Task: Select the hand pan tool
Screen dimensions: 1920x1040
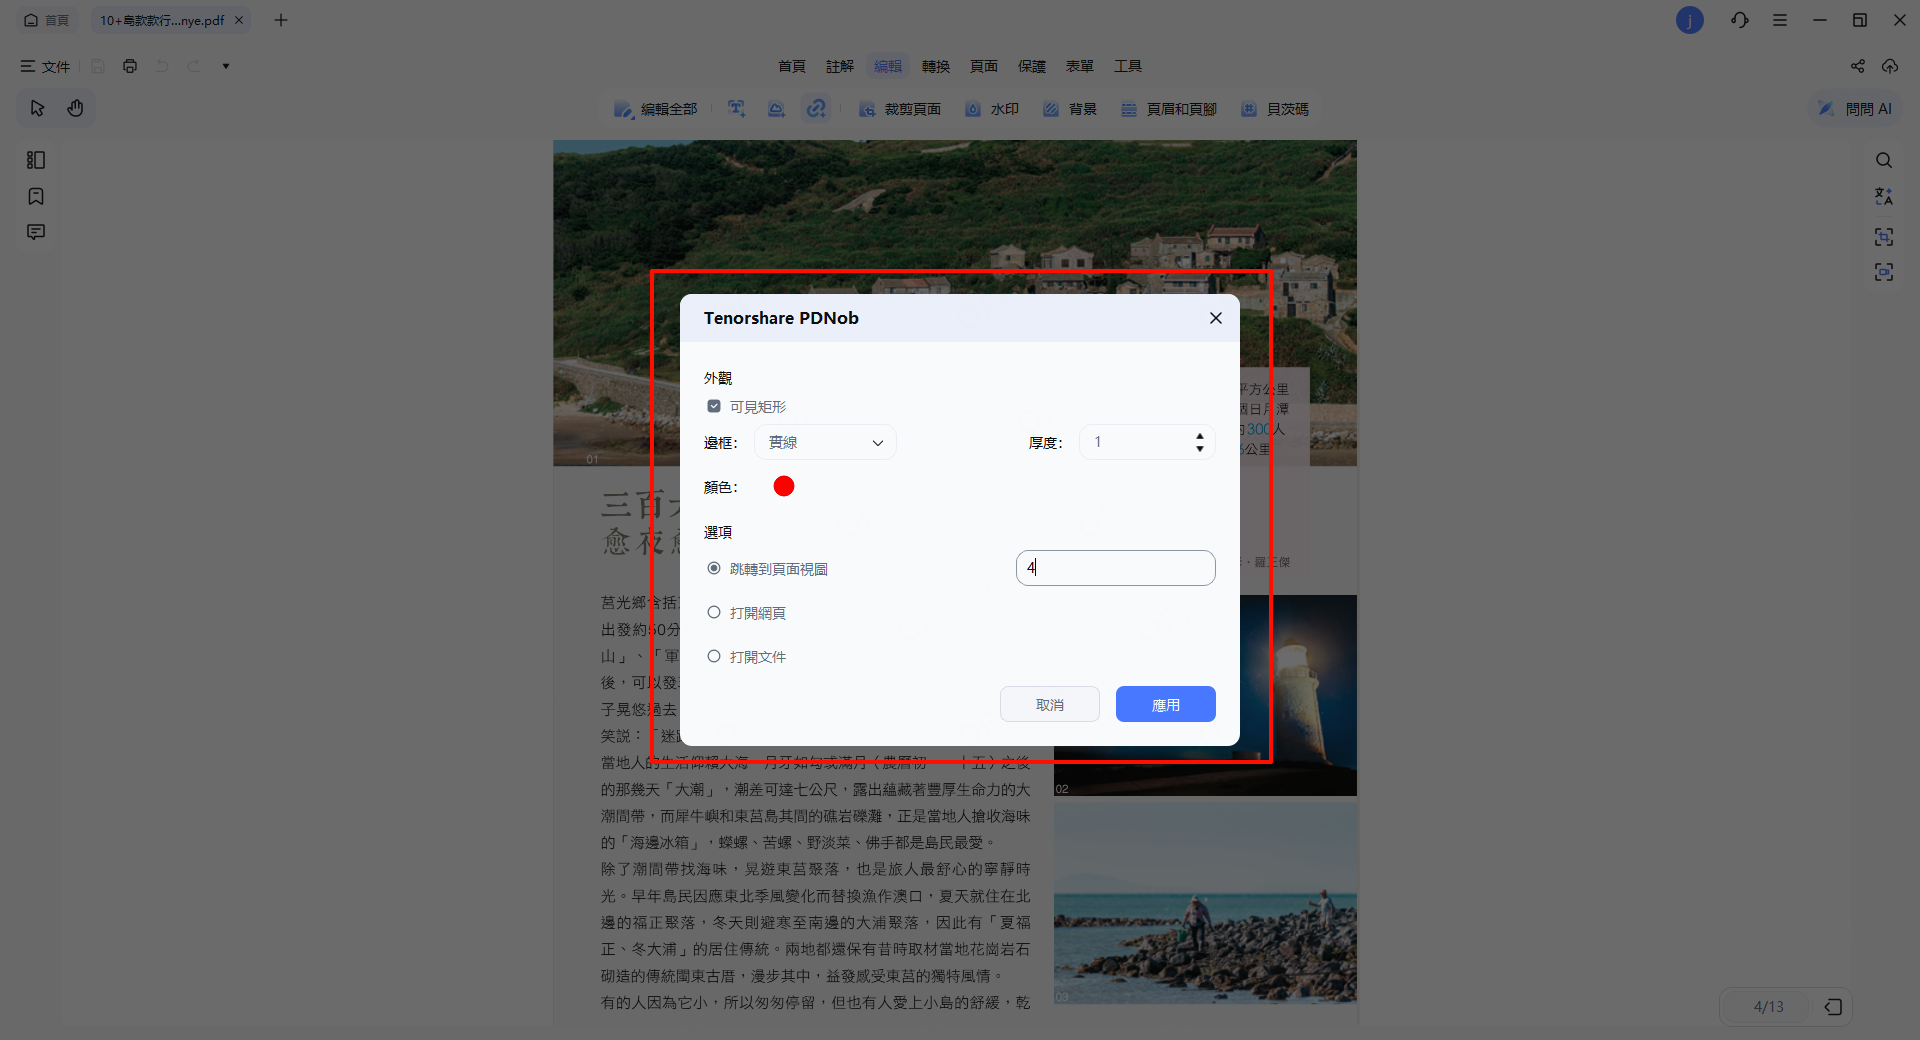Action: (x=75, y=108)
